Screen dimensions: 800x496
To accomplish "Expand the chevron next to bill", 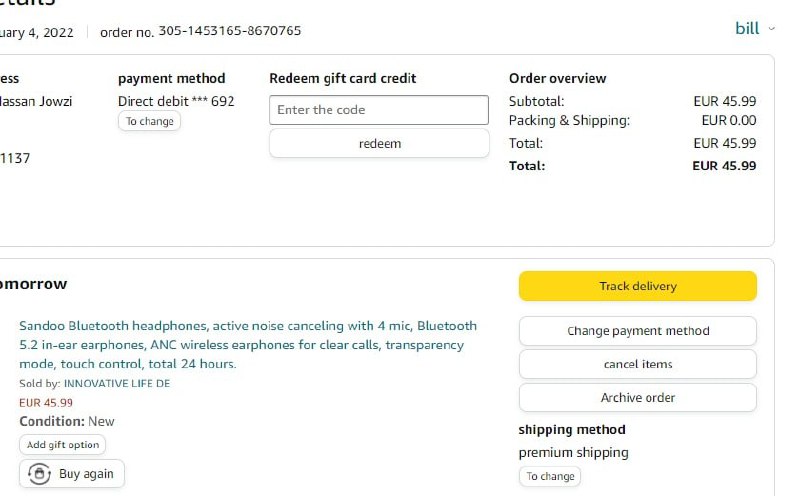I will (x=771, y=29).
